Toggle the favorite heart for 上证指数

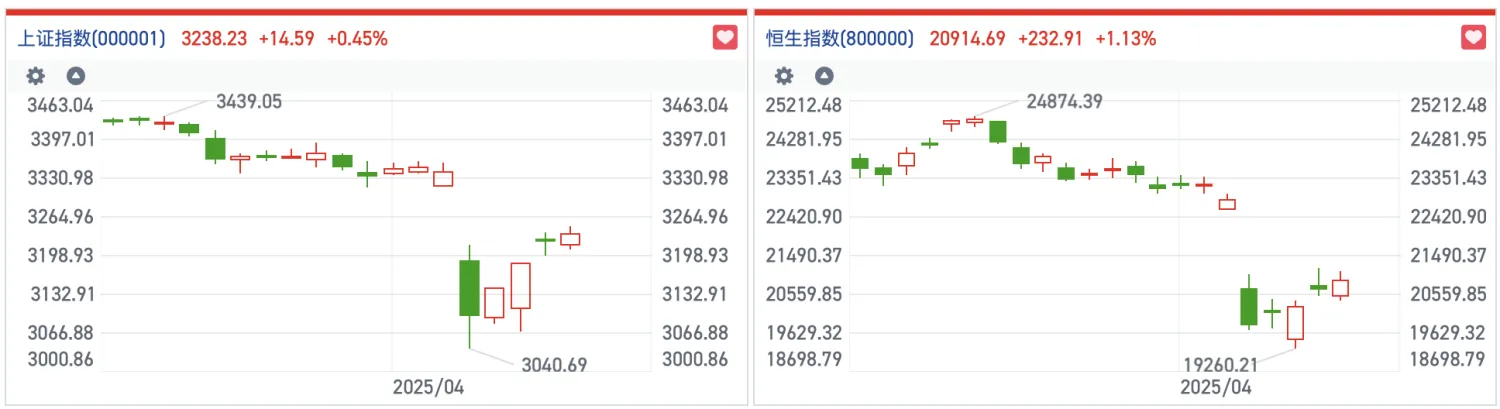click(724, 39)
